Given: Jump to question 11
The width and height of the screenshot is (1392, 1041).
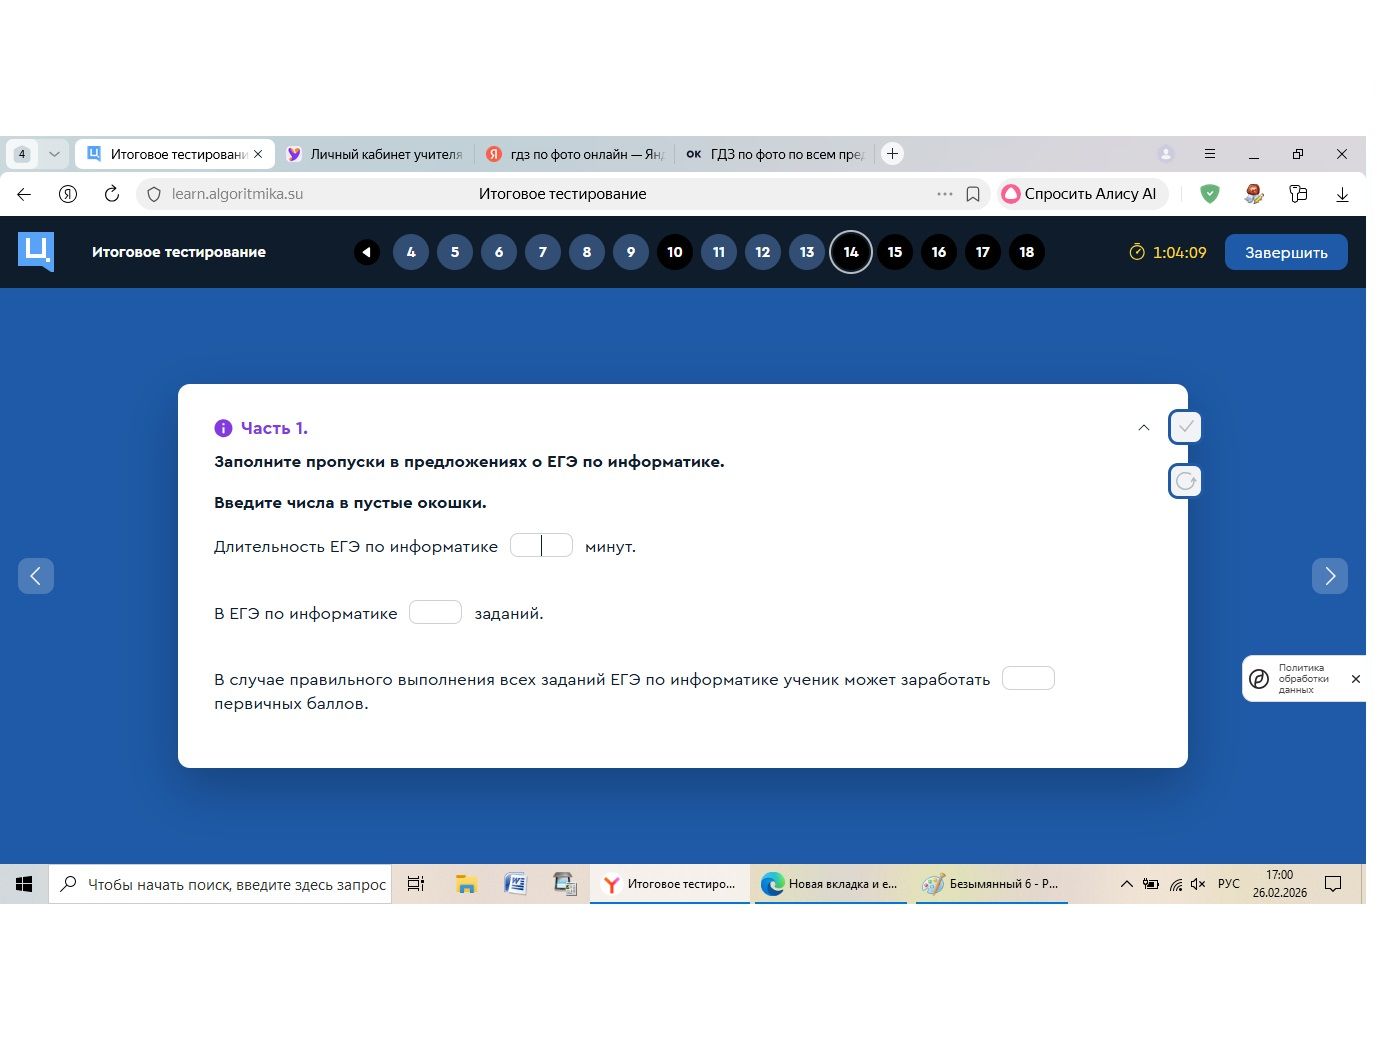Looking at the screenshot, I should click(719, 252).
